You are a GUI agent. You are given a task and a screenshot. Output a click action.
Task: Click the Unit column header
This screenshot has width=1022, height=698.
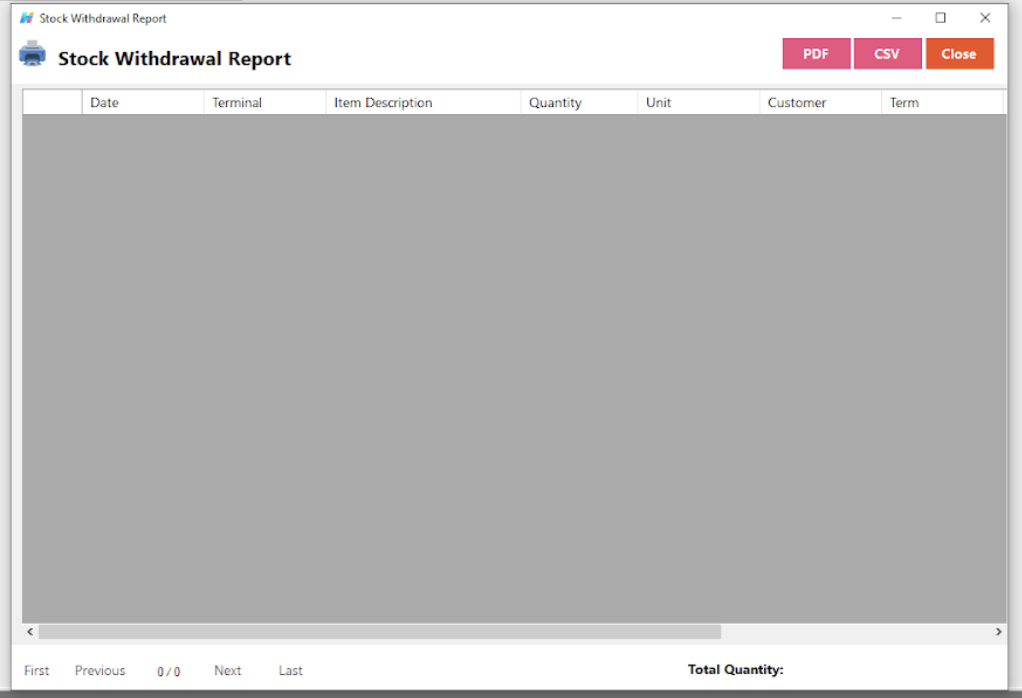pyautogui.click(x=698, y=102)
